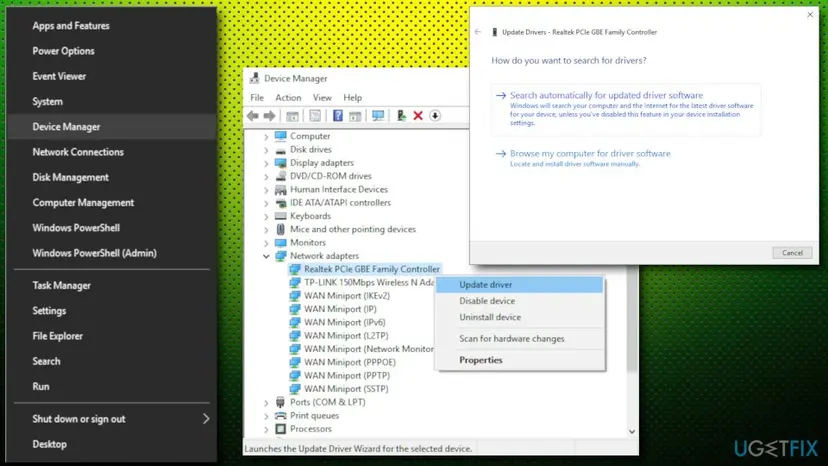Screen dimensions: 828x466
Task: Click the Device Manager title bar icon
Action: pyautogui.click(x=254, y=78)
